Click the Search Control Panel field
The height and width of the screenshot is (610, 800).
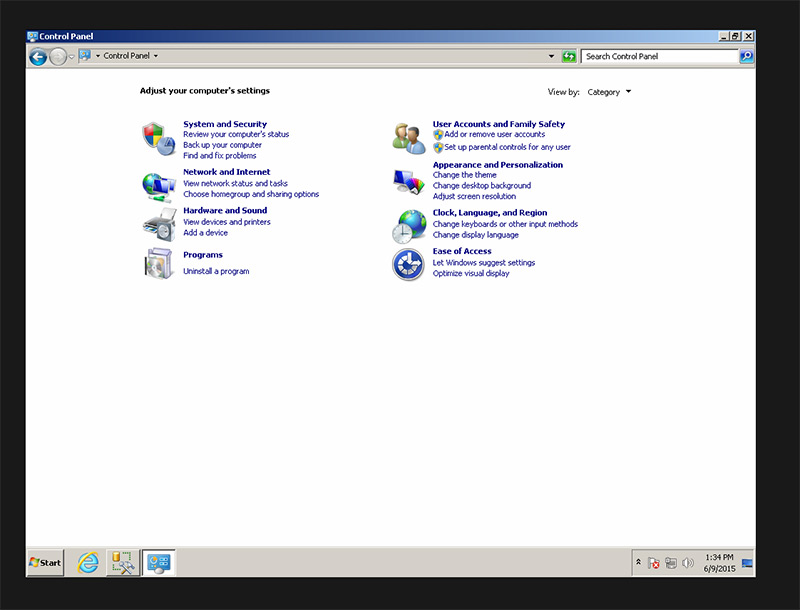(x=660, y=56)
